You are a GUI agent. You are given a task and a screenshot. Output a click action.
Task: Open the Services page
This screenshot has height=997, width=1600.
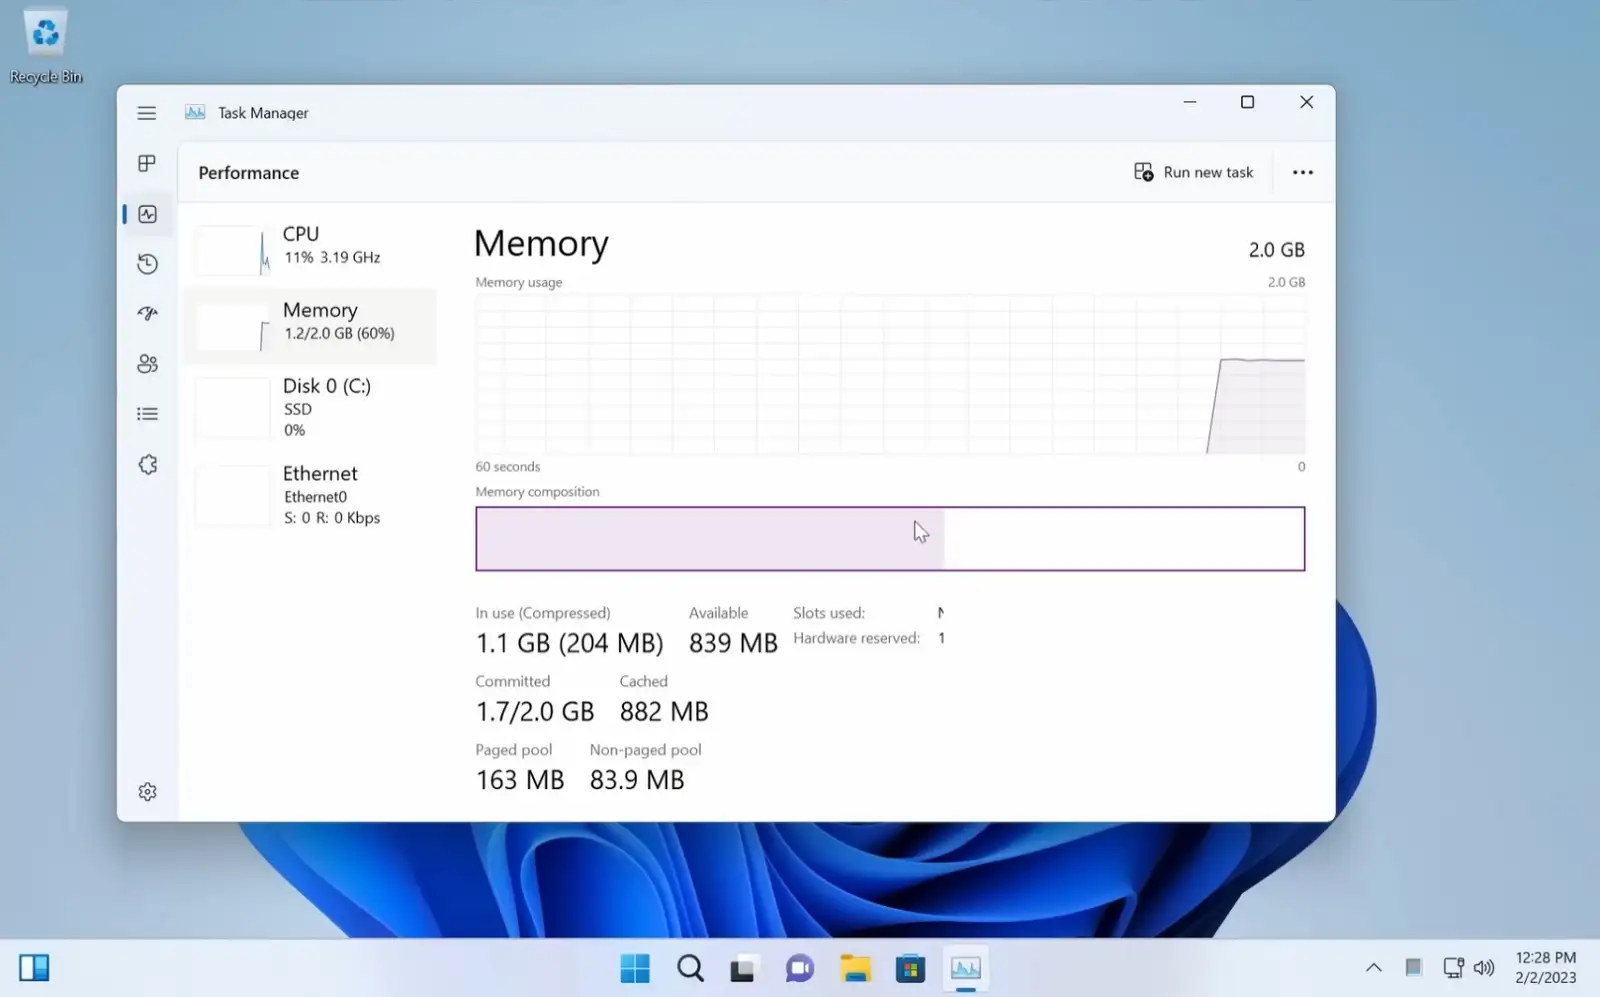(x=147, y=464)
